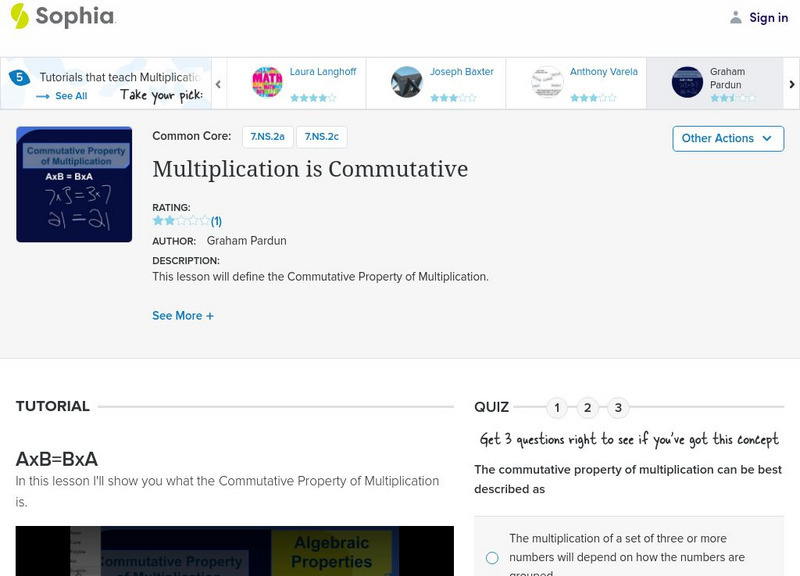This screenshot has width=800, height=576.
Task: Click Laura Langhoff's four-star rating
Action: coord(315,98)
